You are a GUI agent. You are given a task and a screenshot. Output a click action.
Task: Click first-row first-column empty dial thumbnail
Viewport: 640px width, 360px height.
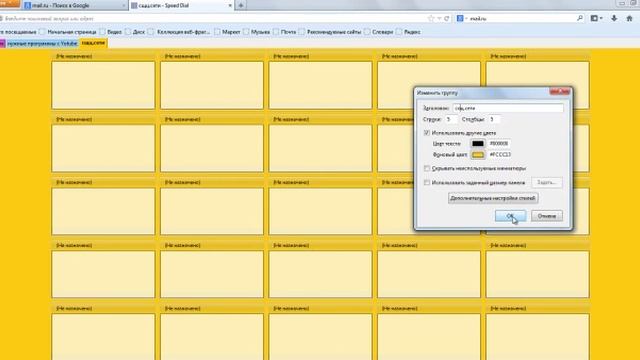tap(103, 85)
